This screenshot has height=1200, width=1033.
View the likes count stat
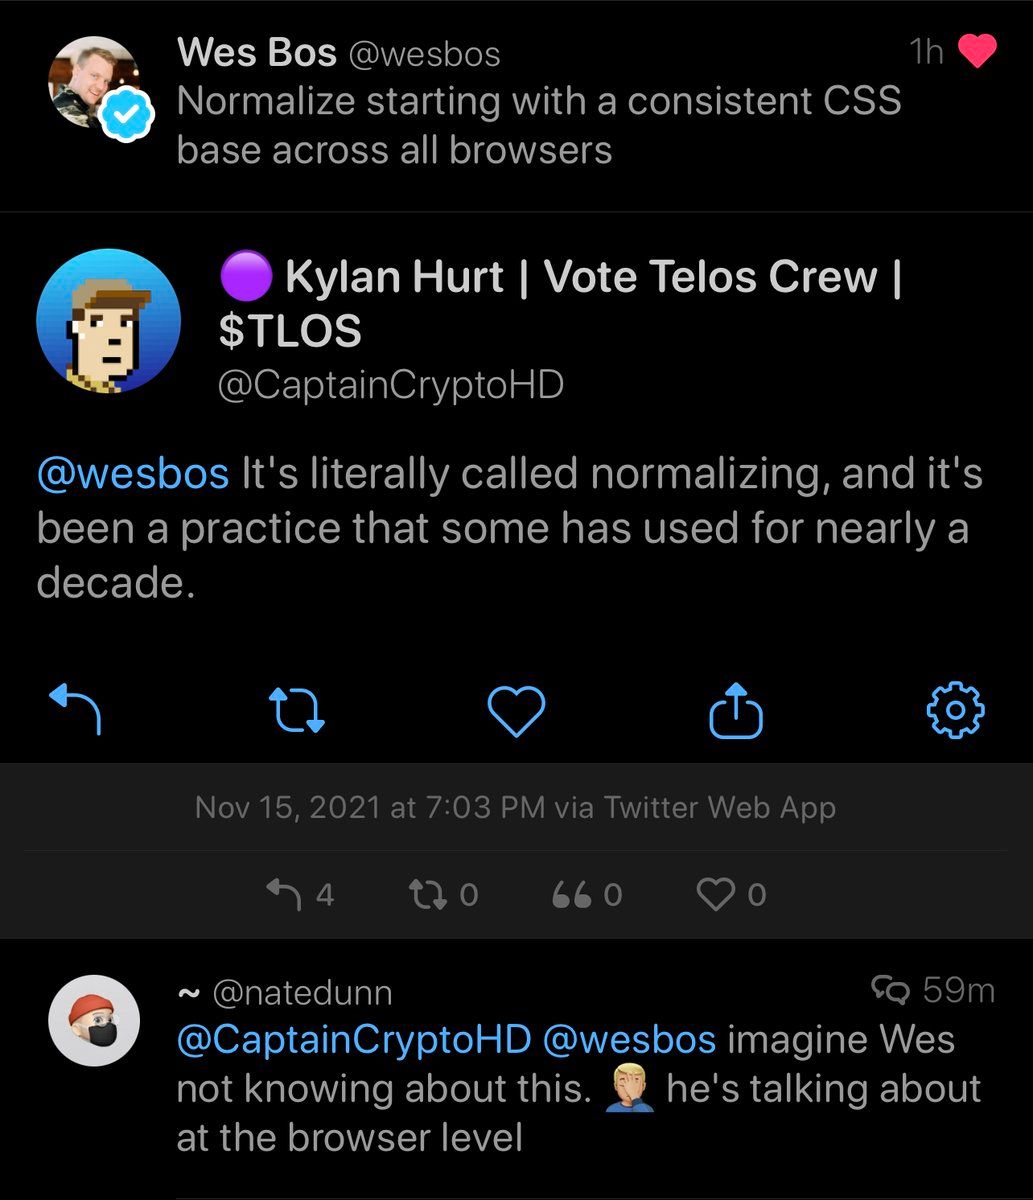pos(731,894)
